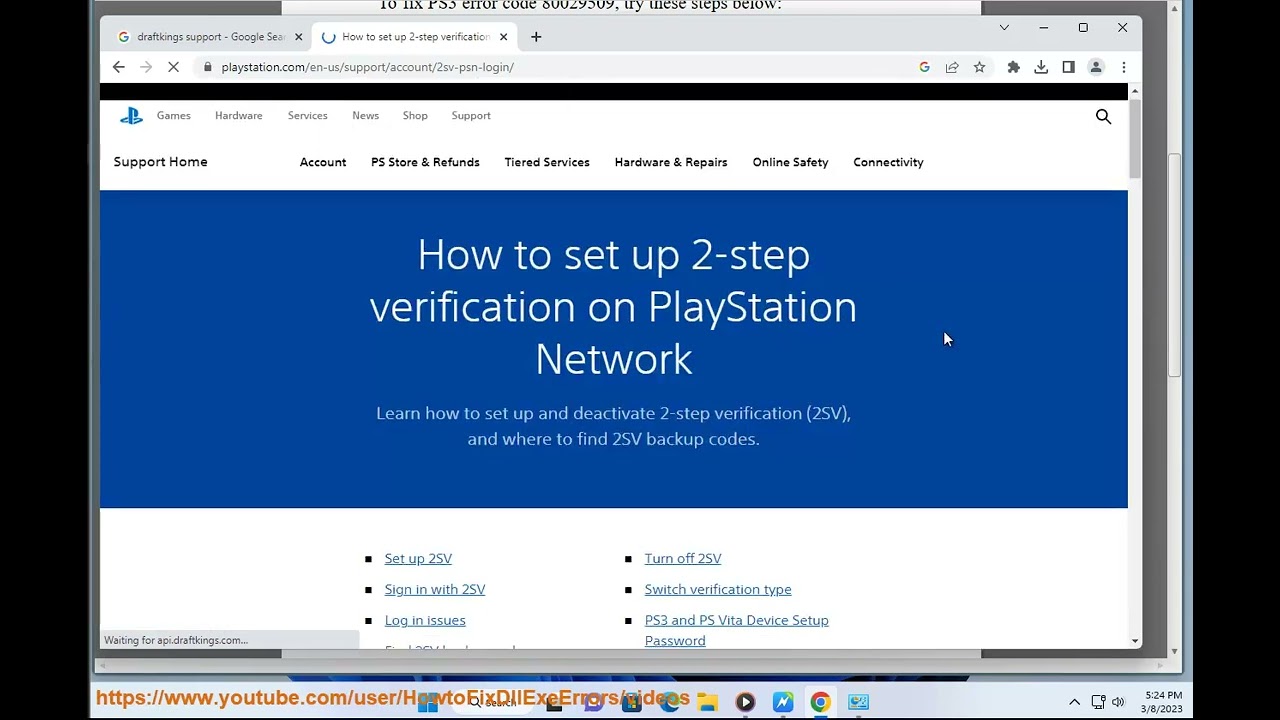Open the Chrome profile avatar
1280x720 pixels.
coord(1096,67)
